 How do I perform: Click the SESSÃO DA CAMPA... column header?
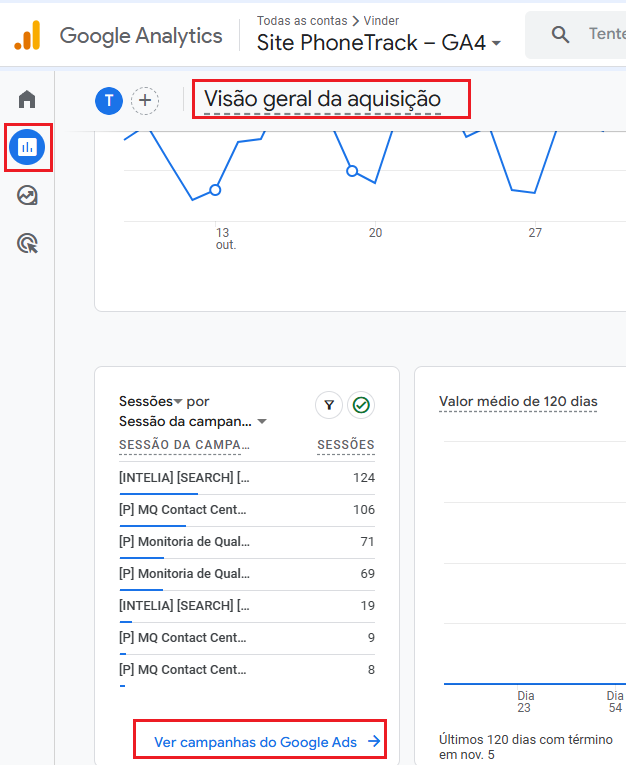pos(184,445)
